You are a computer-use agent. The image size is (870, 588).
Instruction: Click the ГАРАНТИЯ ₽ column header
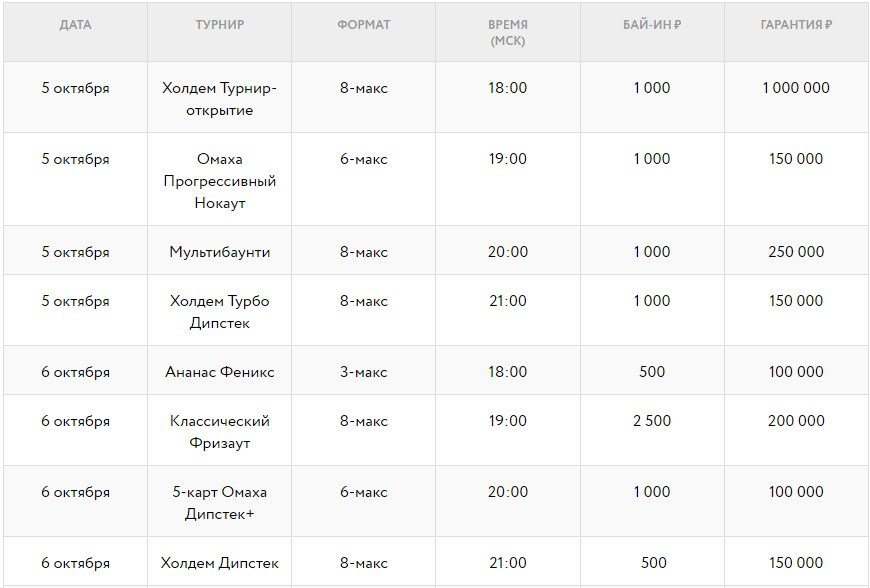click(796, 25)
